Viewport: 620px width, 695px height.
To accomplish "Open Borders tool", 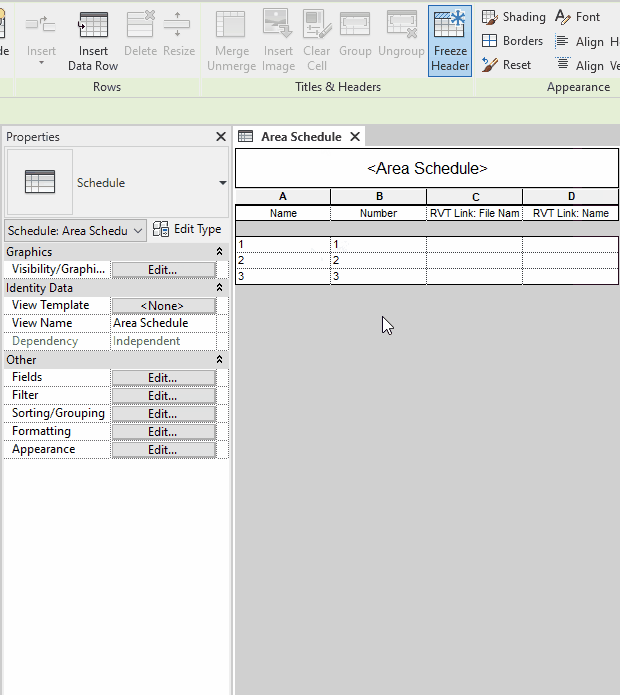I will (x=512, y=41).
